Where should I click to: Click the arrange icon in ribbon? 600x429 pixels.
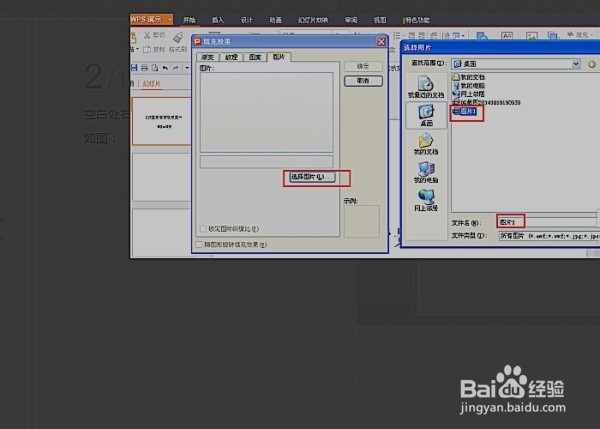[x=553, y=36]
